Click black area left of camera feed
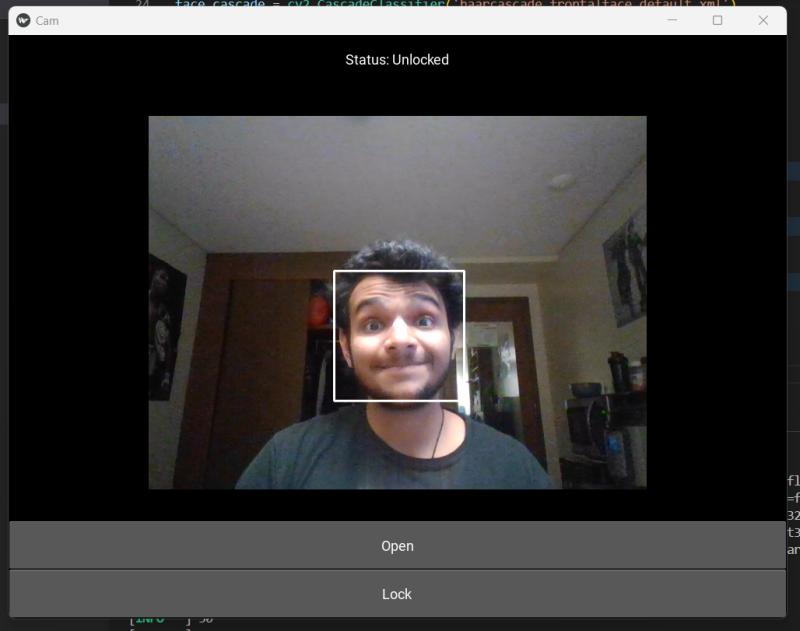800x631 pixels. pos(78,300)
